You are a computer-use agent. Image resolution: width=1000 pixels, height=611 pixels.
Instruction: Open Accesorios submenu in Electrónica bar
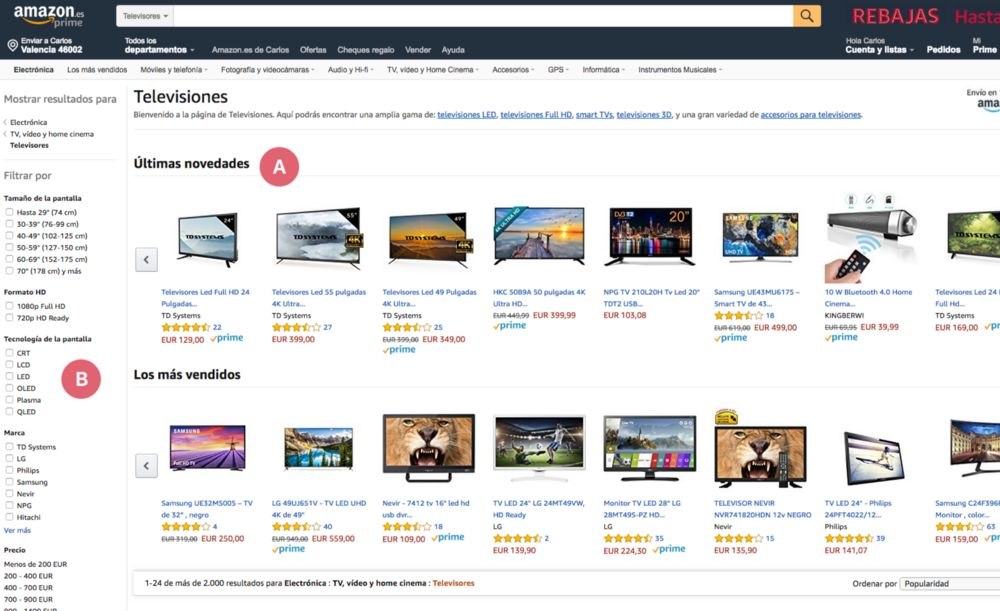coord(513,70)
